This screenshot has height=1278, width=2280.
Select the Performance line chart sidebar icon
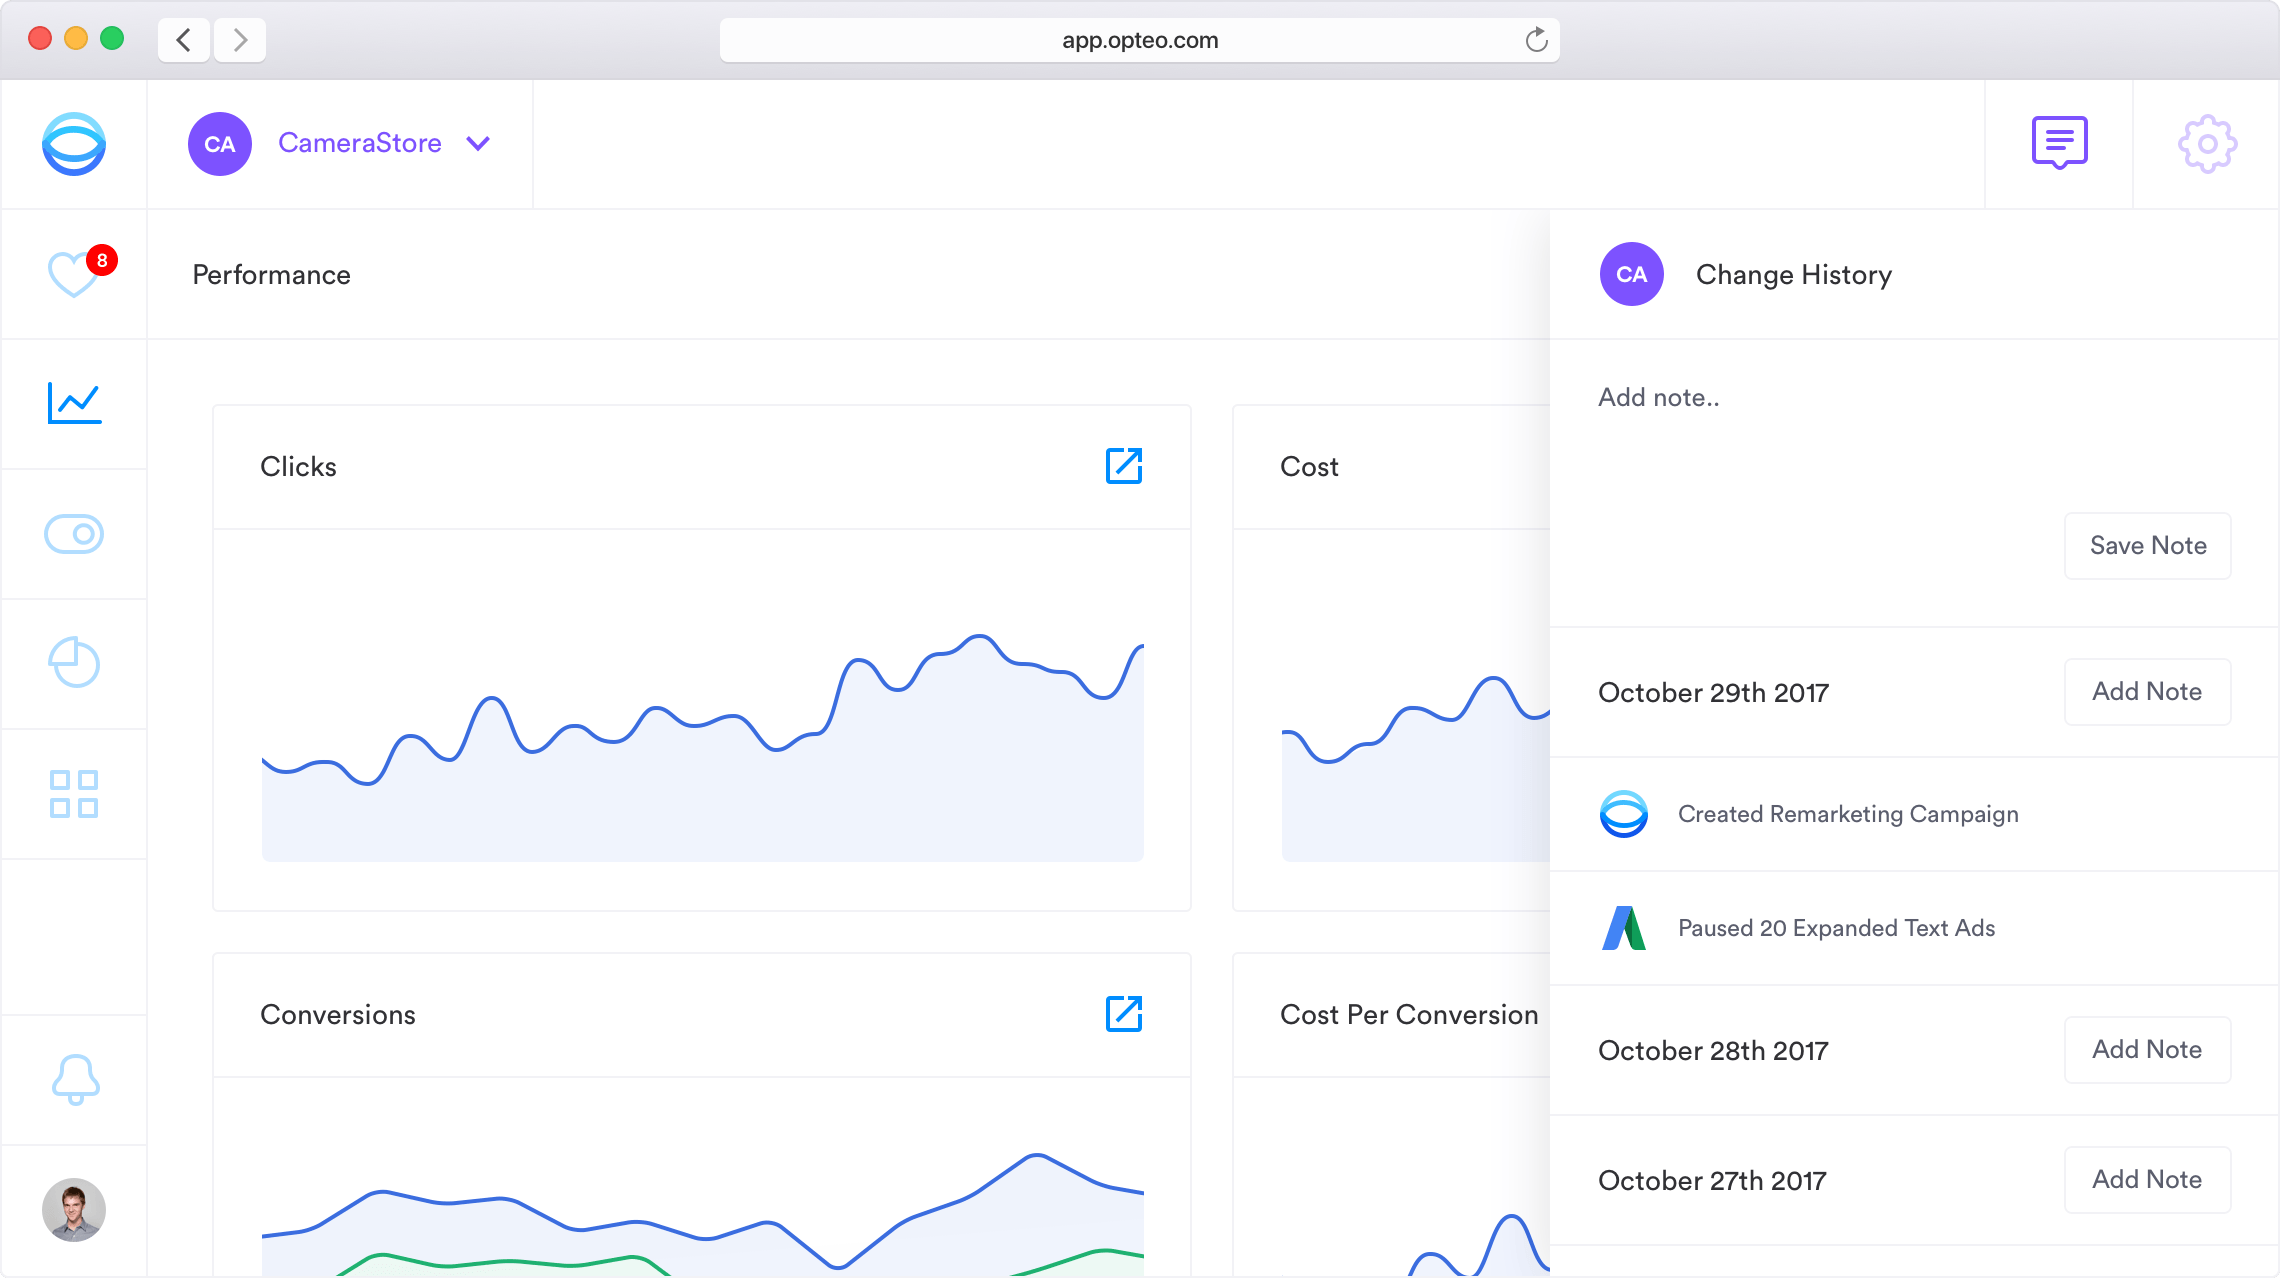point(75,403)
